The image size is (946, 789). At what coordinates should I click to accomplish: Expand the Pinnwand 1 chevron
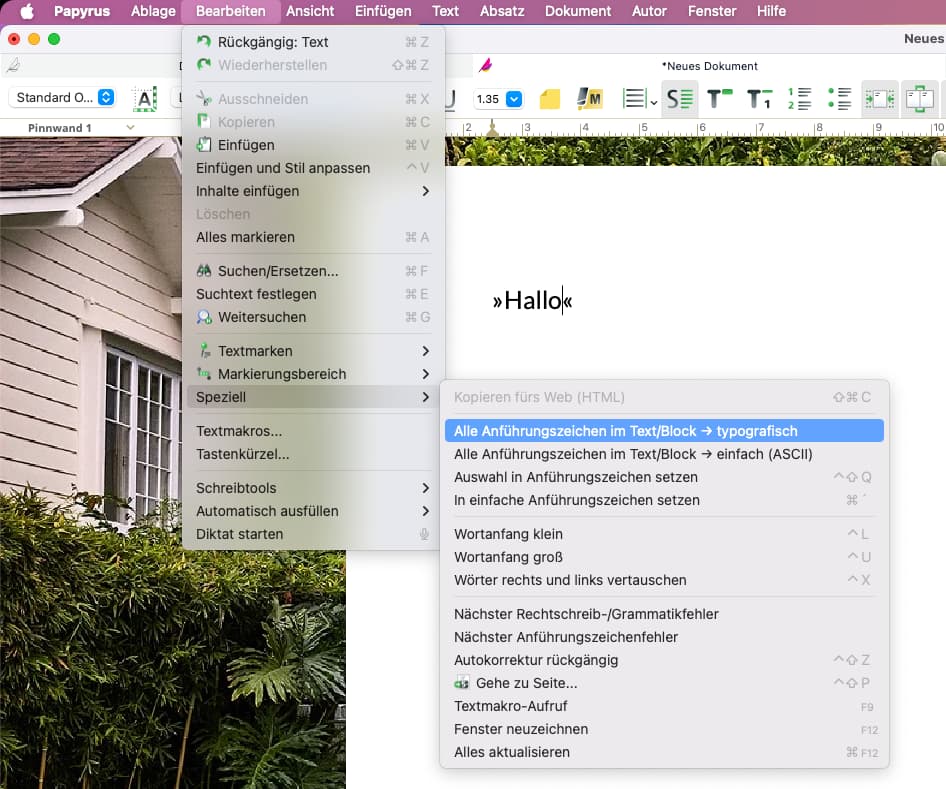[x=130, y=128]
